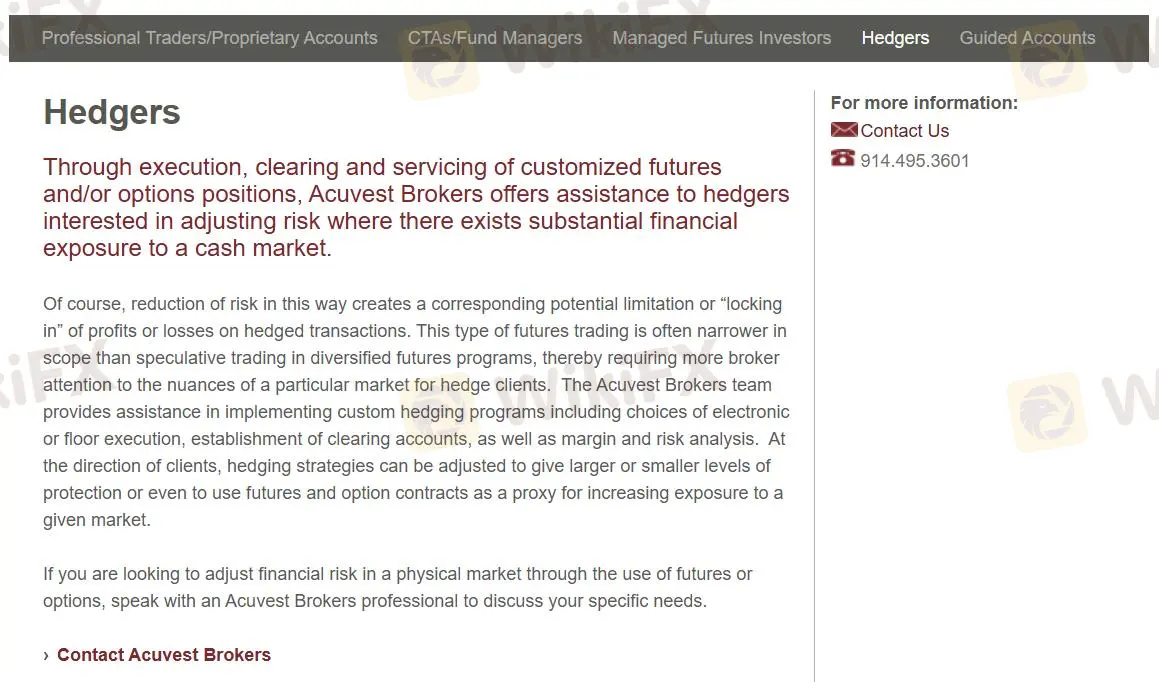Image resolution: width=1159 pixels, height=682 pixels.
Task: Switch to the CTAs/Fund Managers tab
Action: click(495, 38)
